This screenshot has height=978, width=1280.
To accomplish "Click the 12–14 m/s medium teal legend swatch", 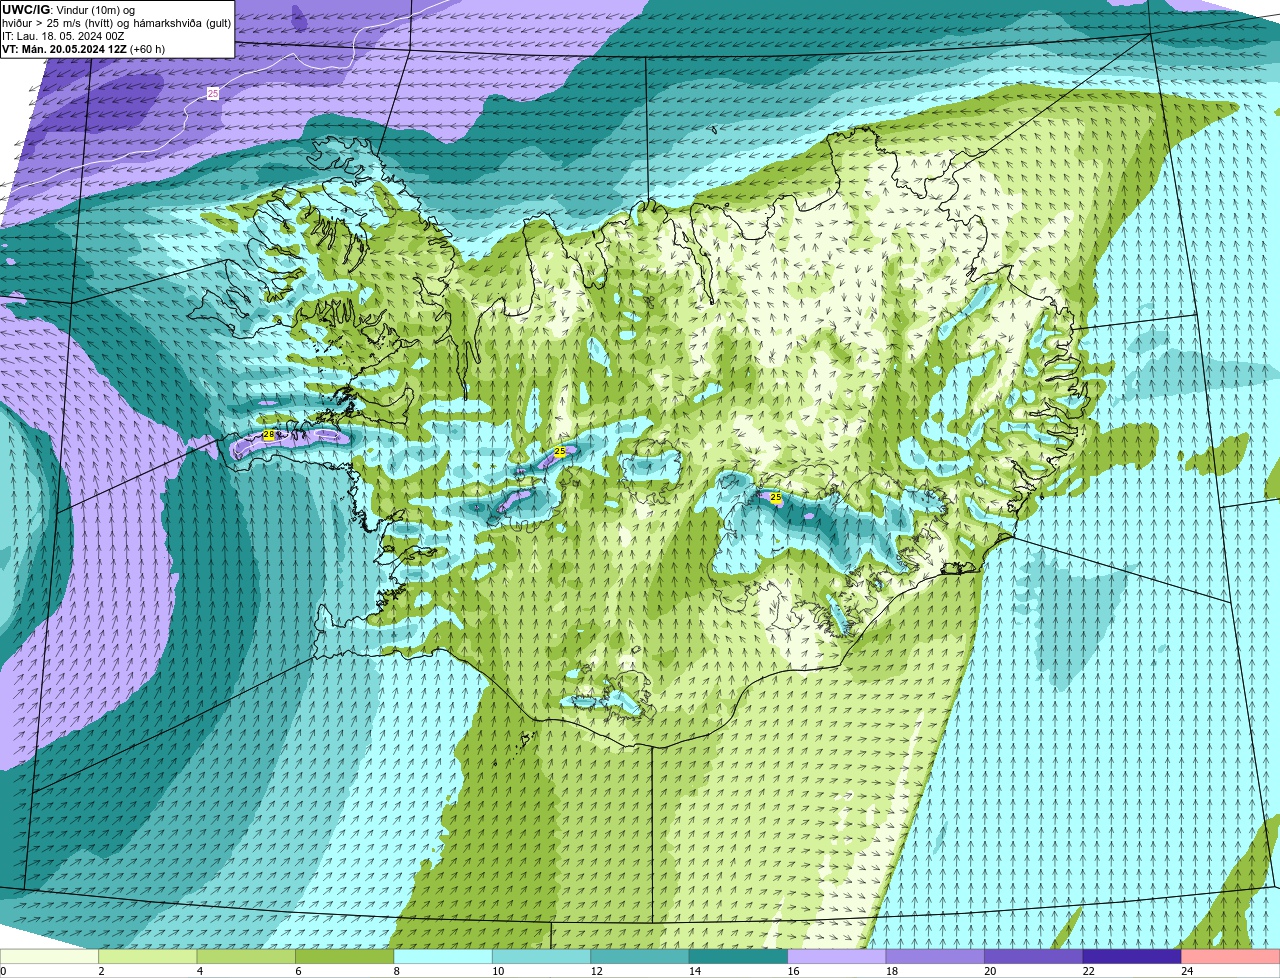I will 640,957.
